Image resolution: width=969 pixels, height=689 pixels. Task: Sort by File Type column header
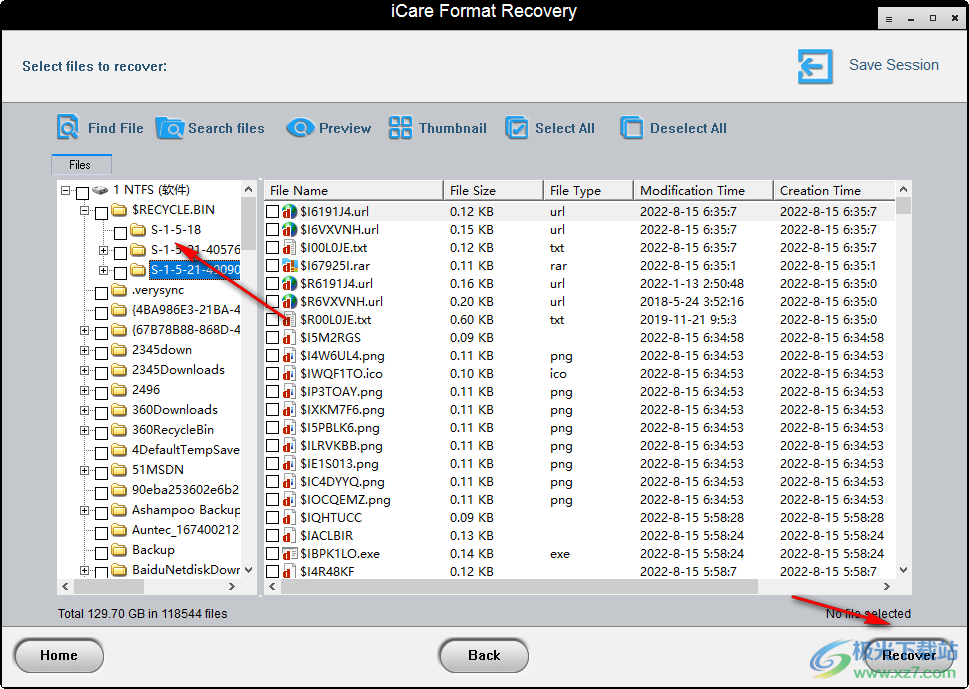pos(589,191)
